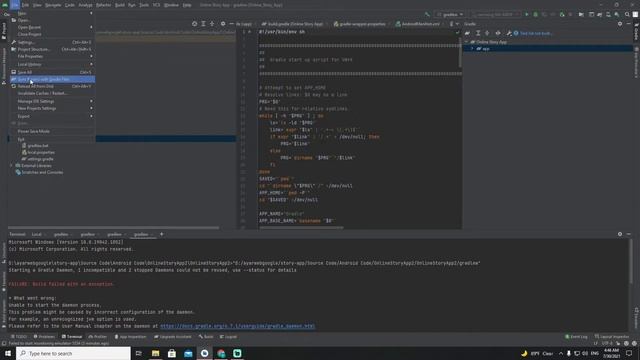Click the Search Everywhere magnifier icon

pyautogui.click(x=627, y=14)
